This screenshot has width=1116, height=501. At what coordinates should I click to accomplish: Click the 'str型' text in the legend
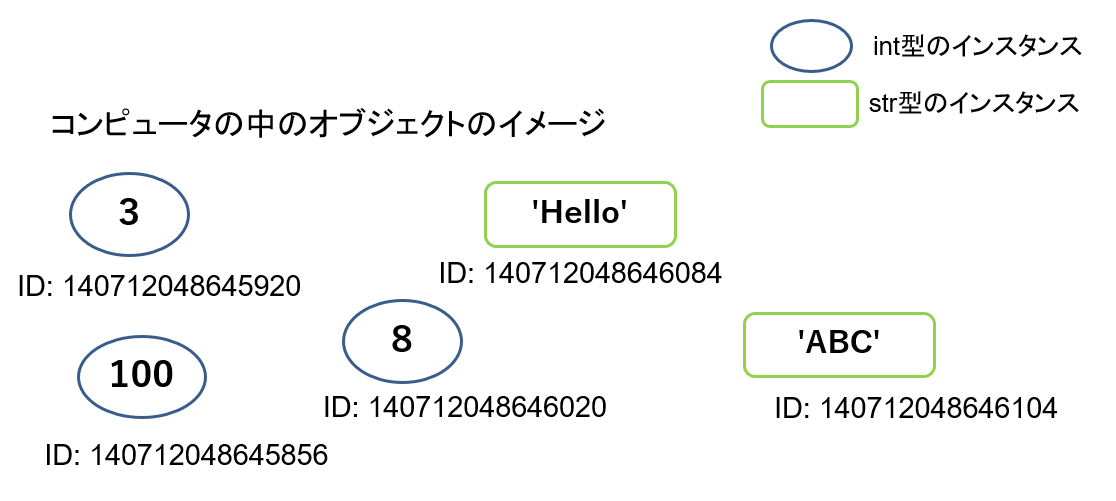point(895,103)
